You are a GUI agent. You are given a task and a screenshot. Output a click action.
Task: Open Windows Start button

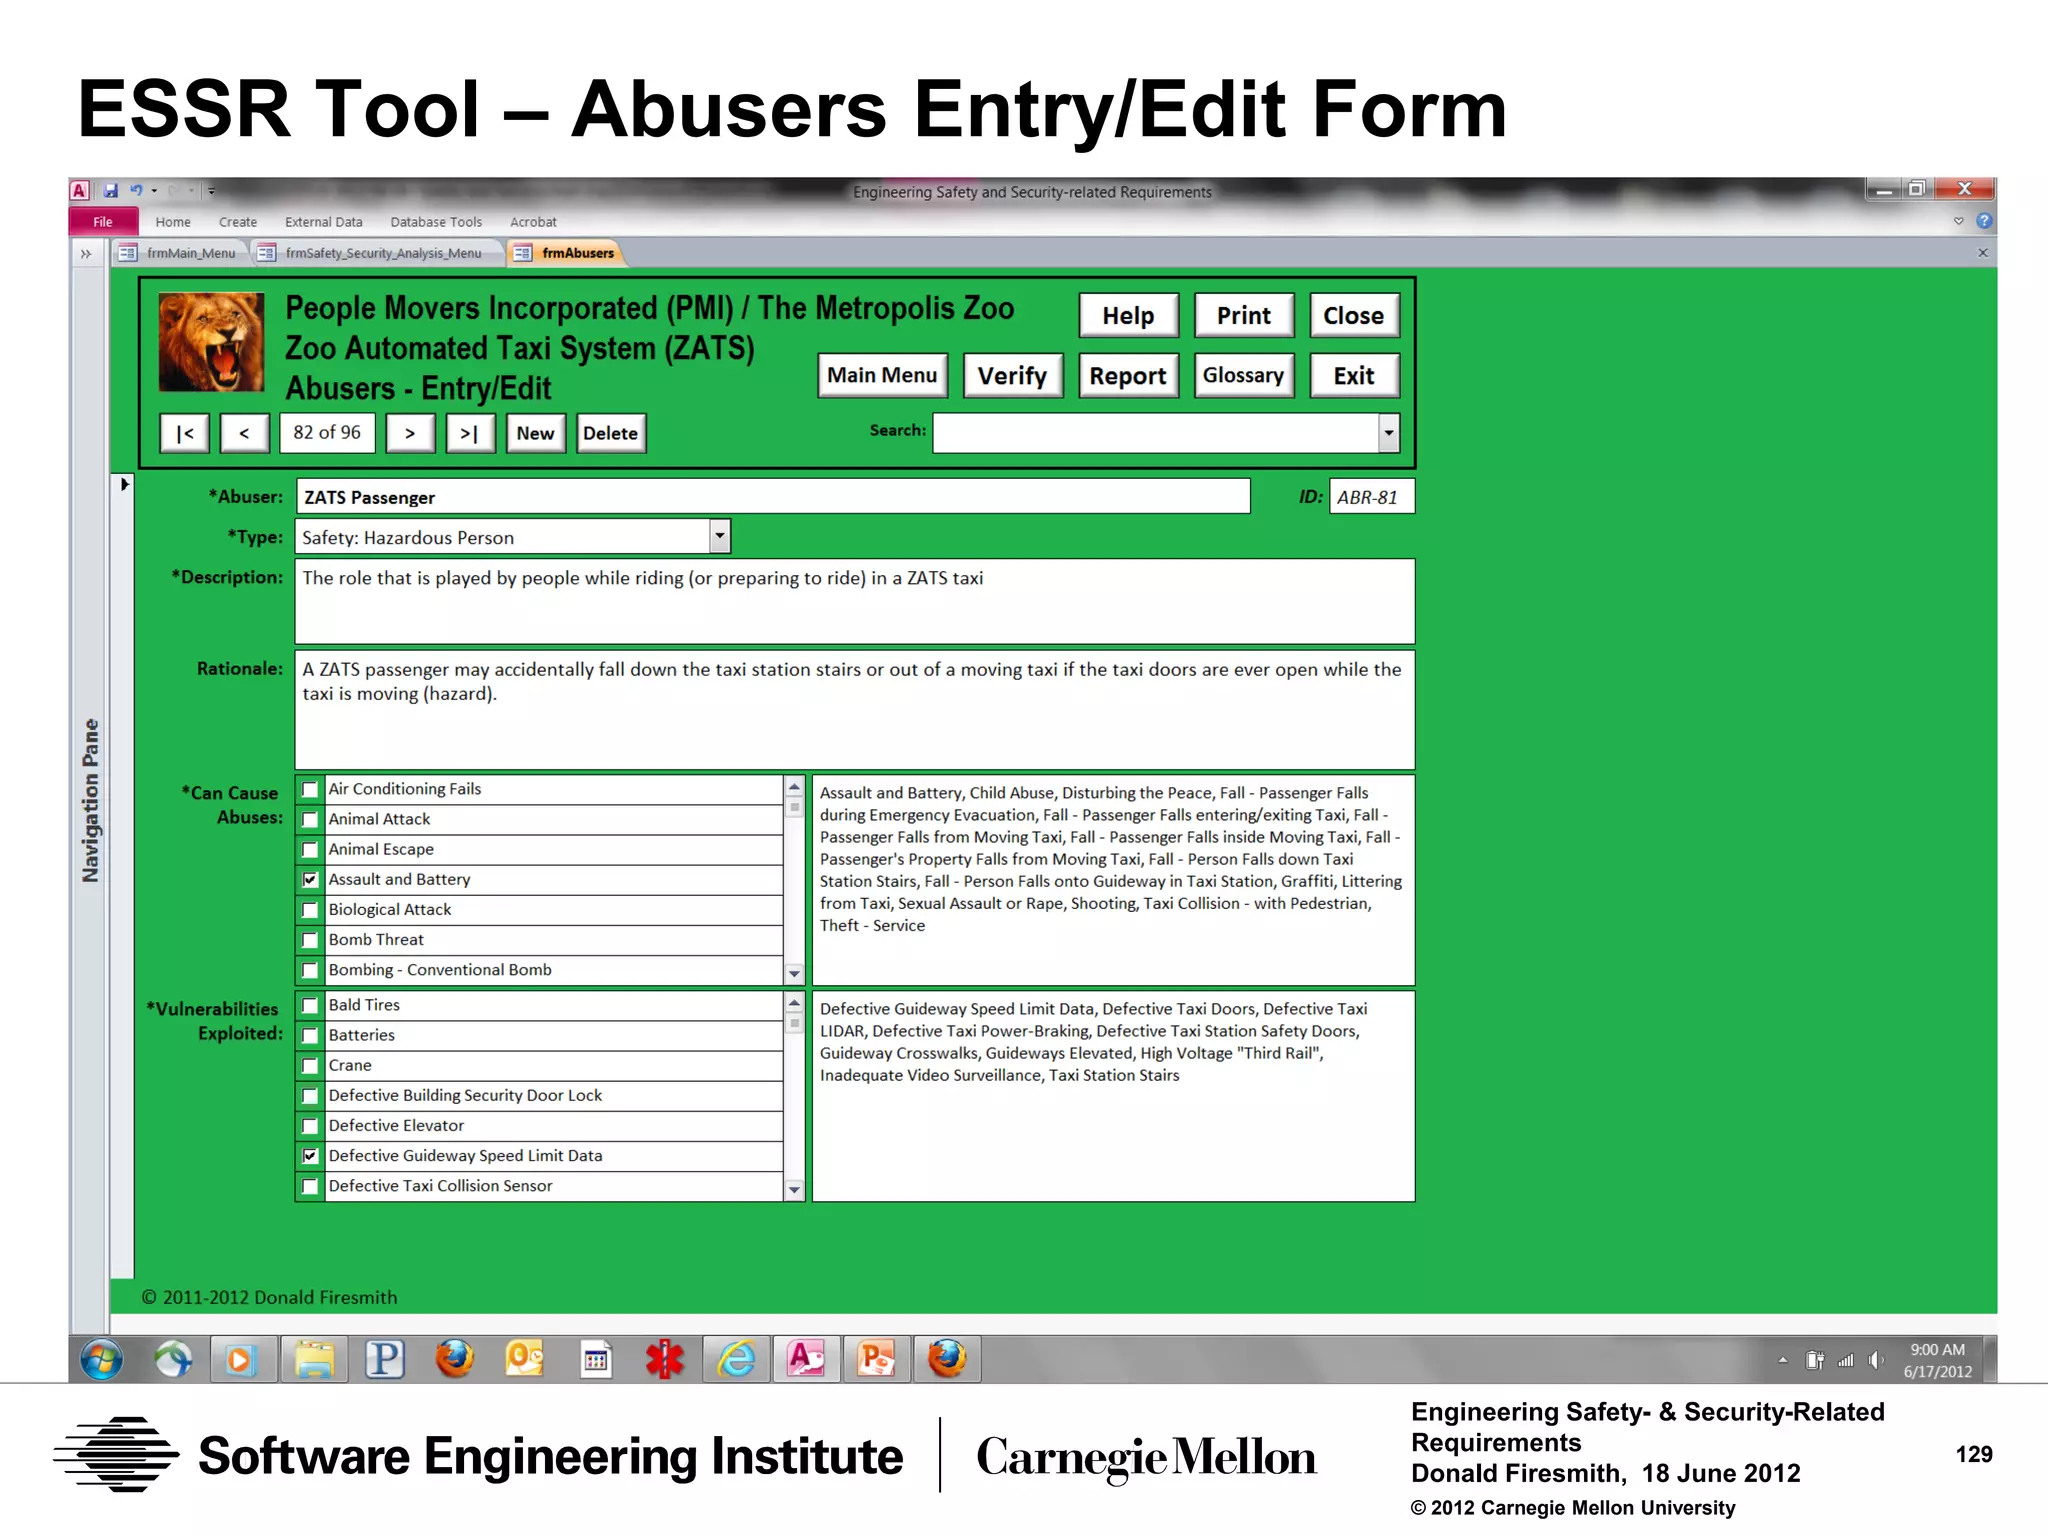click(102, 1359)
